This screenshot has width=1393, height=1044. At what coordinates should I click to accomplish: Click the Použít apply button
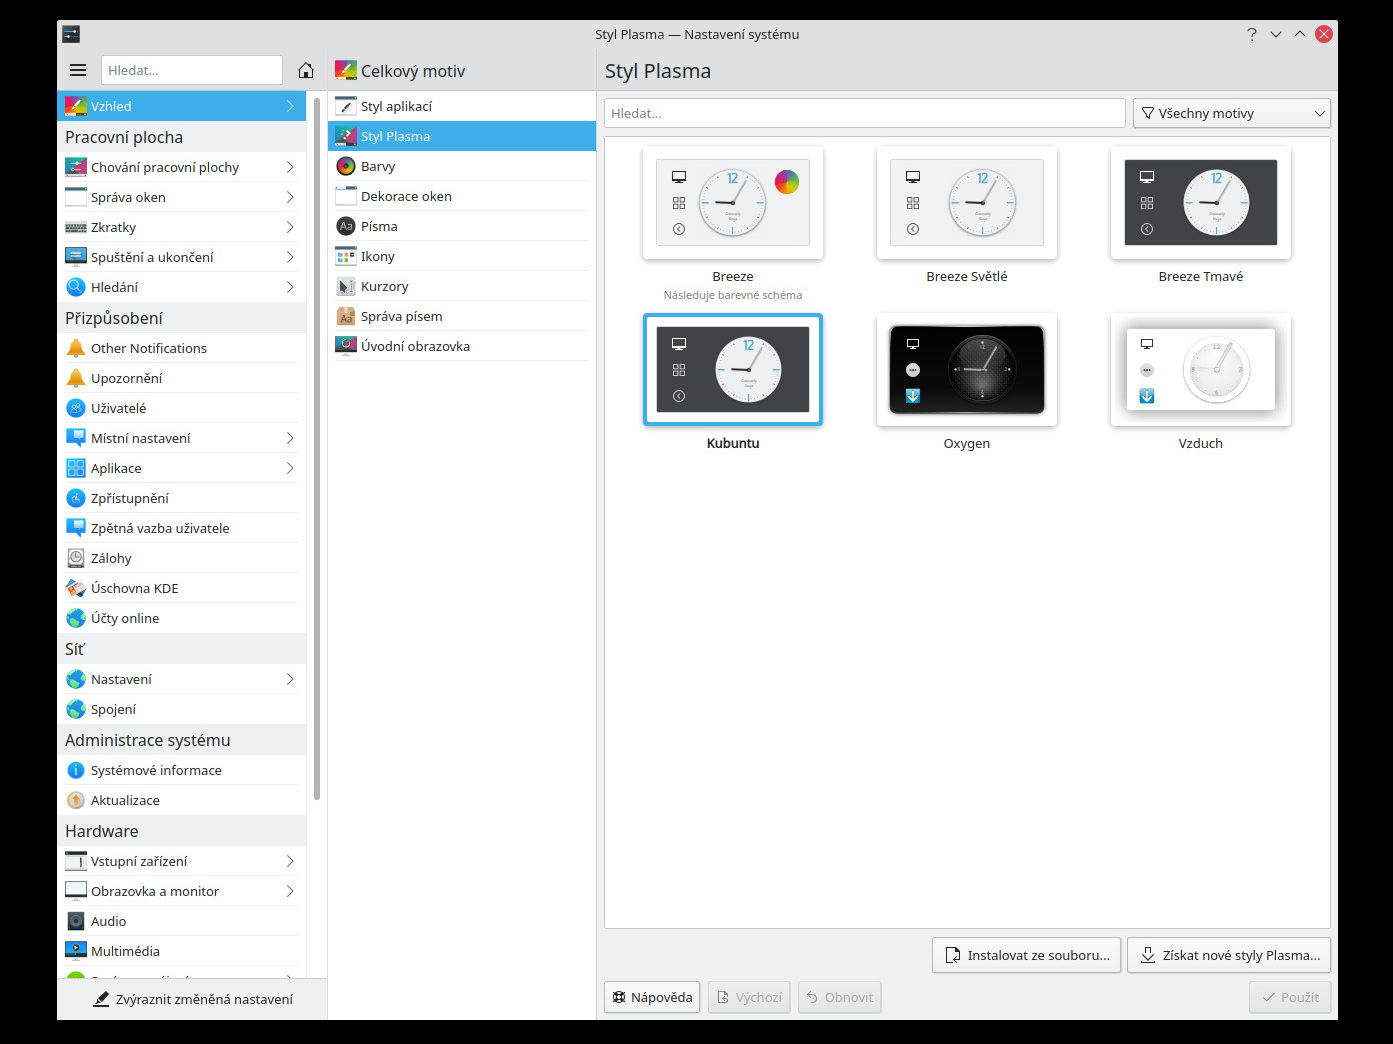click(1290, 997)
